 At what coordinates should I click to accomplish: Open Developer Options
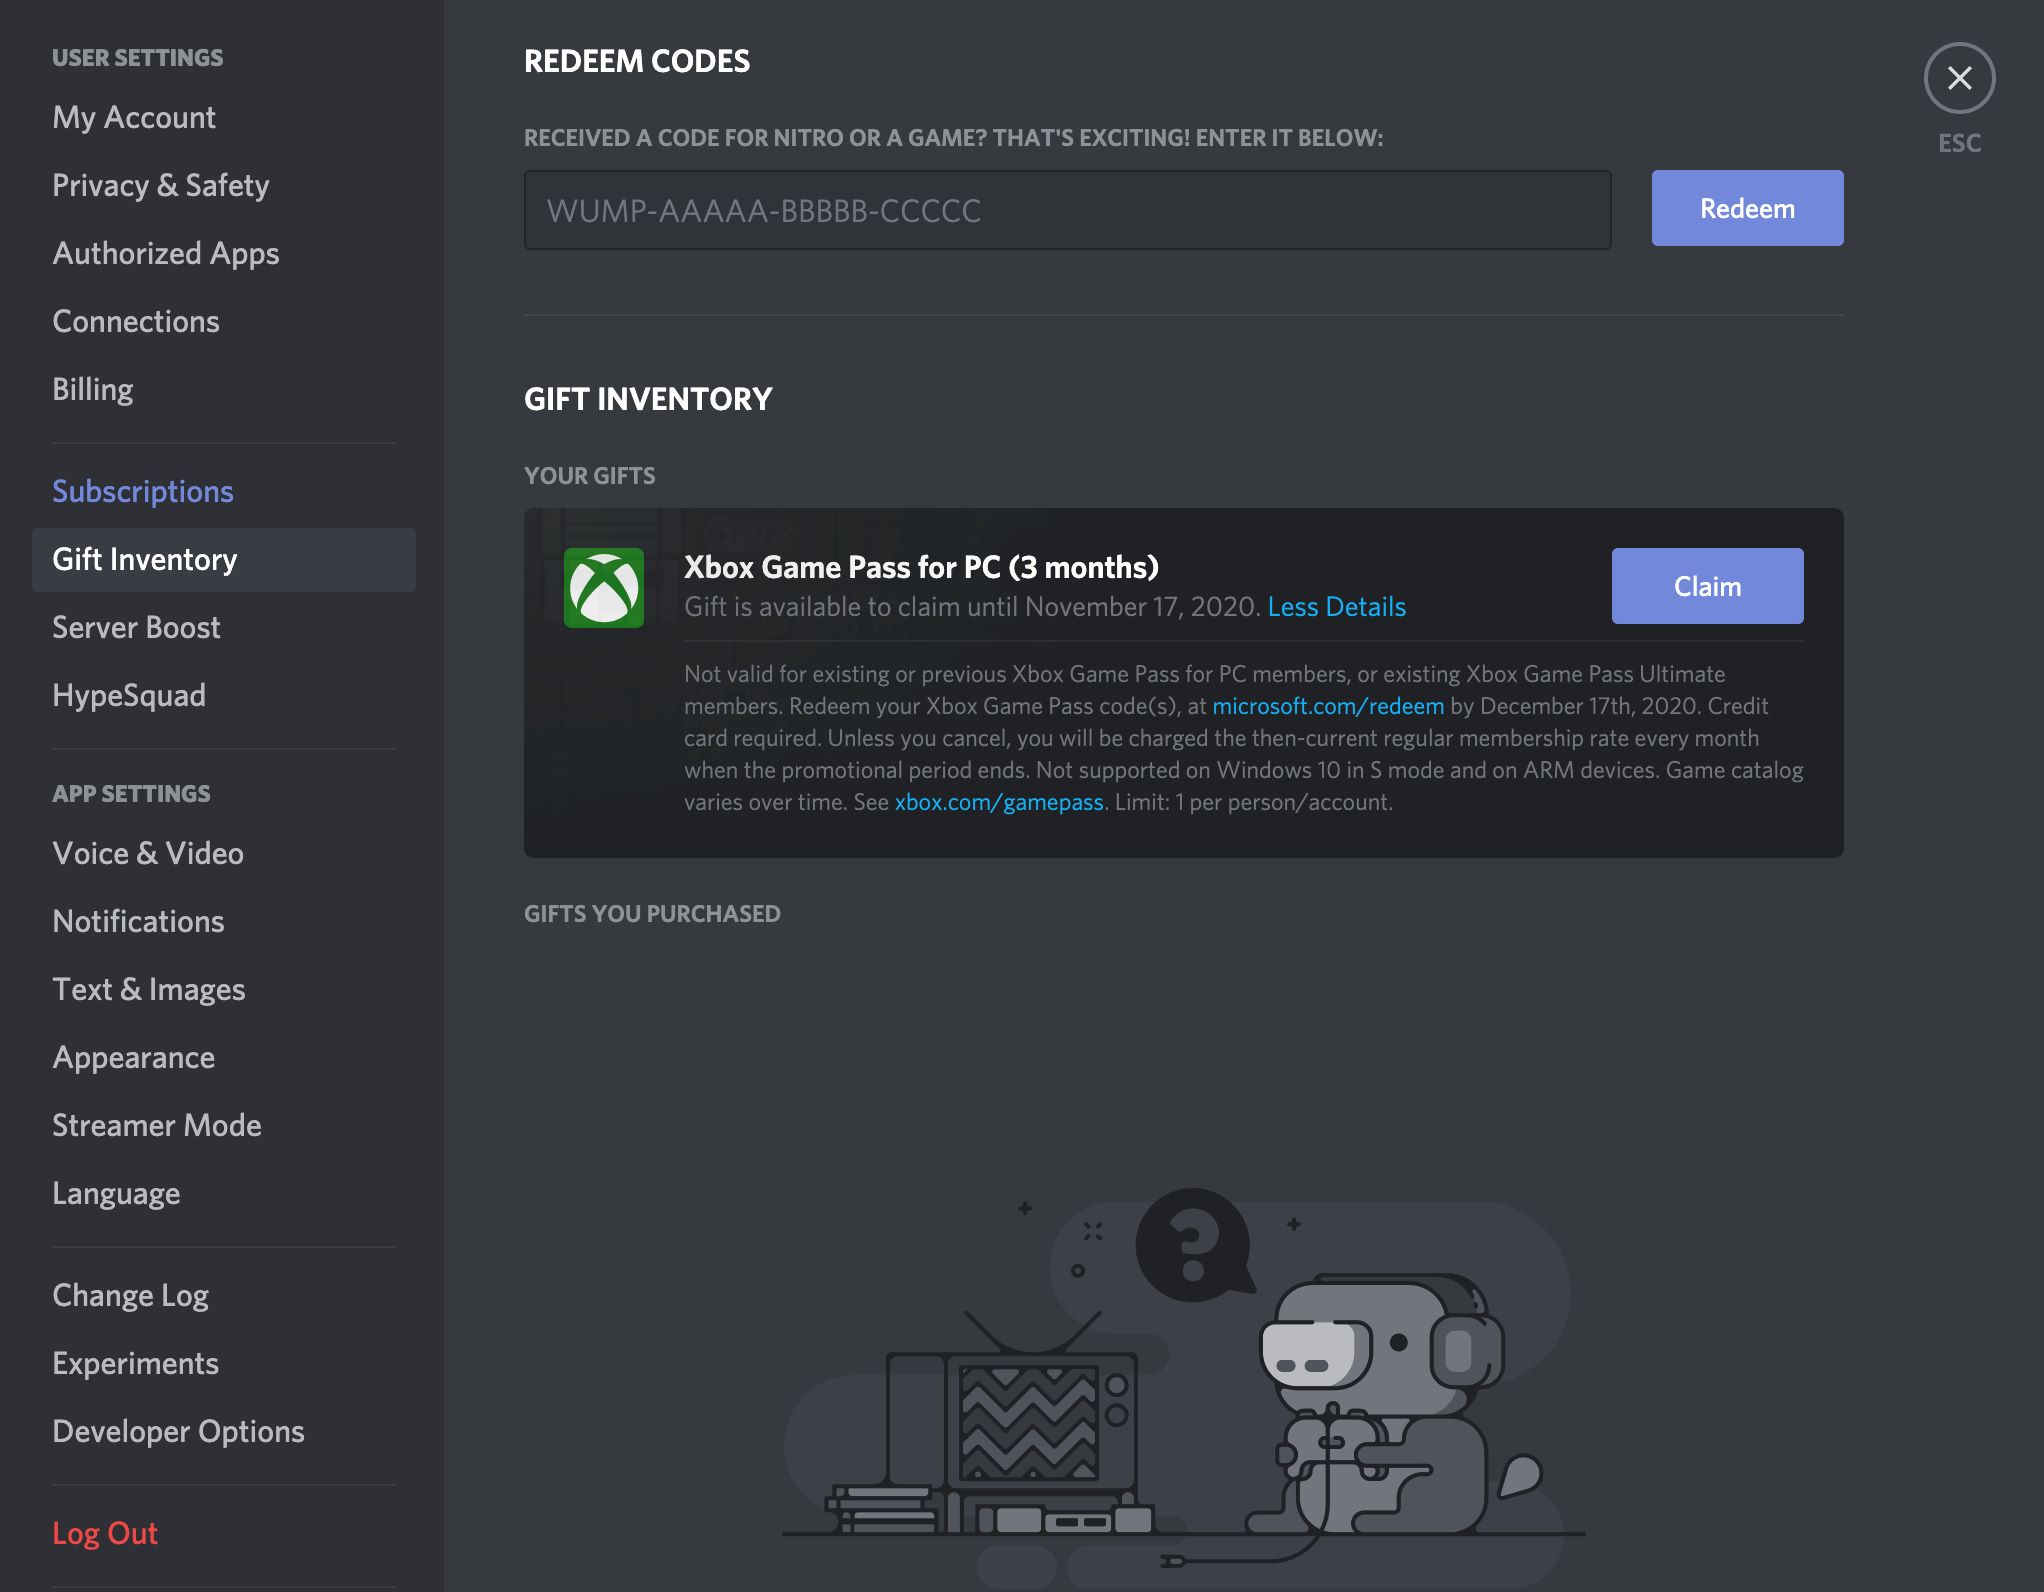[179, 1431]
